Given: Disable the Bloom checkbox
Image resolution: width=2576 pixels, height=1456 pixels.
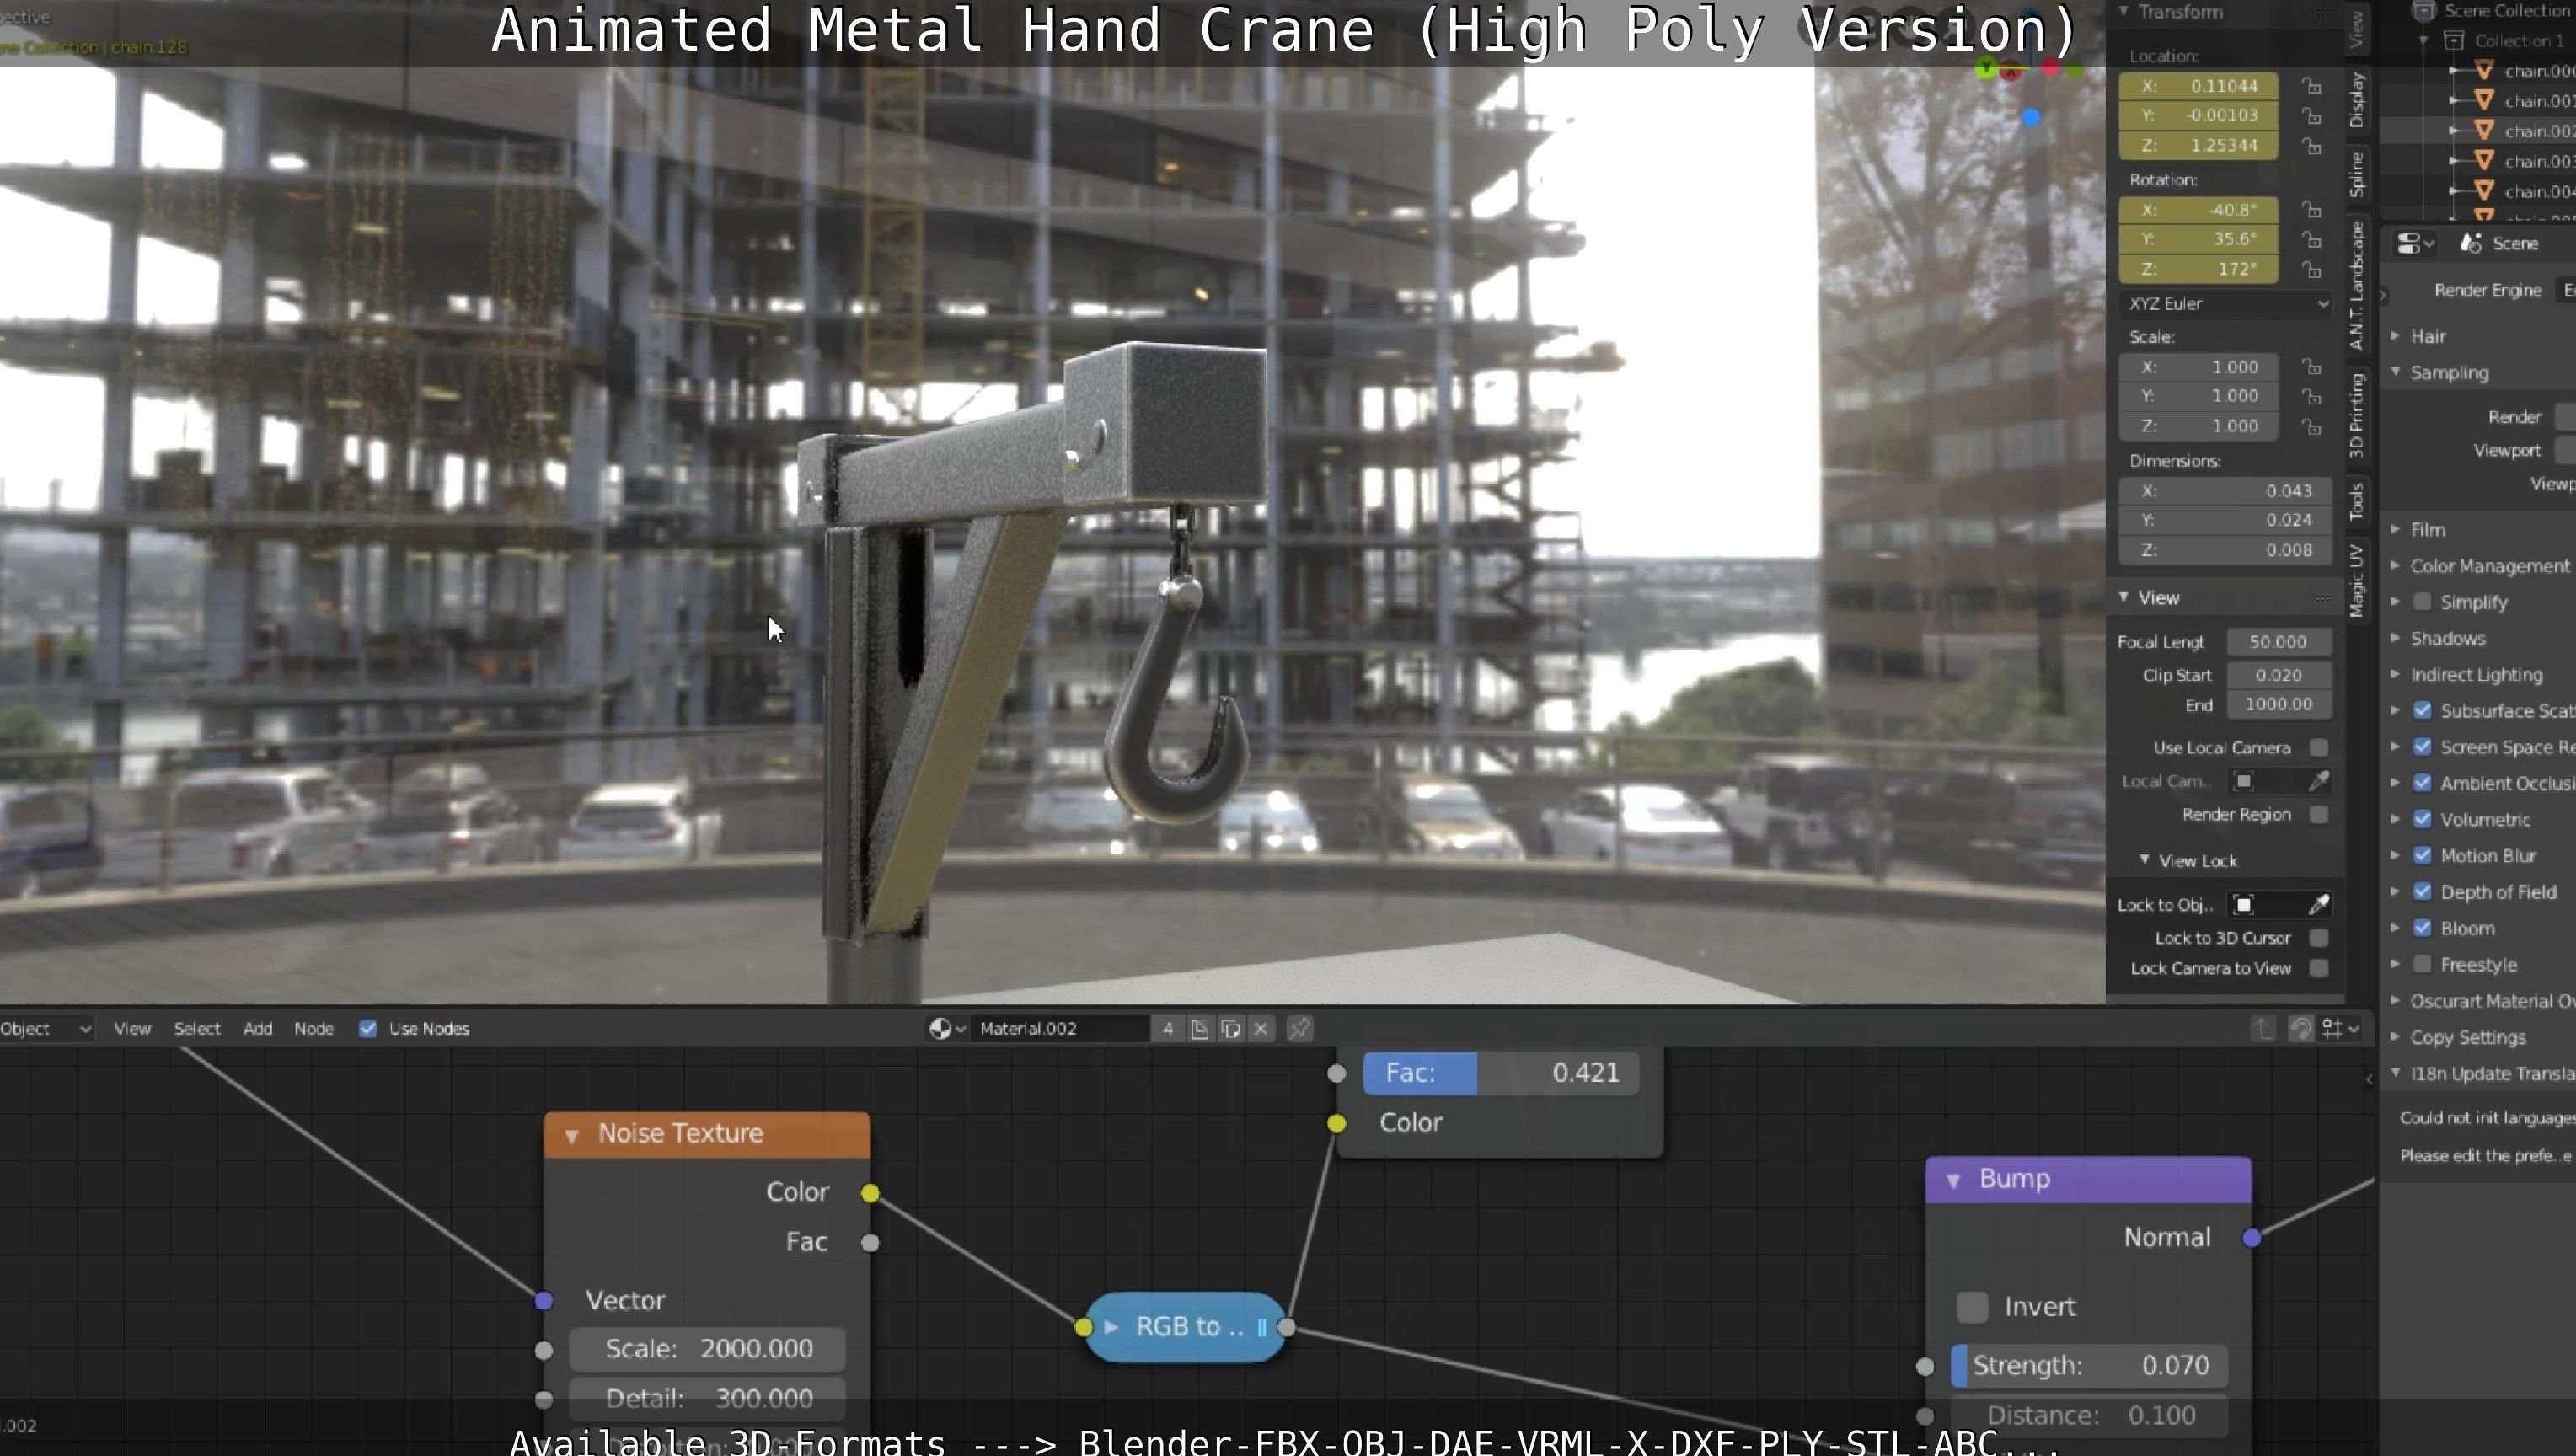Looking at the screenshot, I should click(2422, 928).
